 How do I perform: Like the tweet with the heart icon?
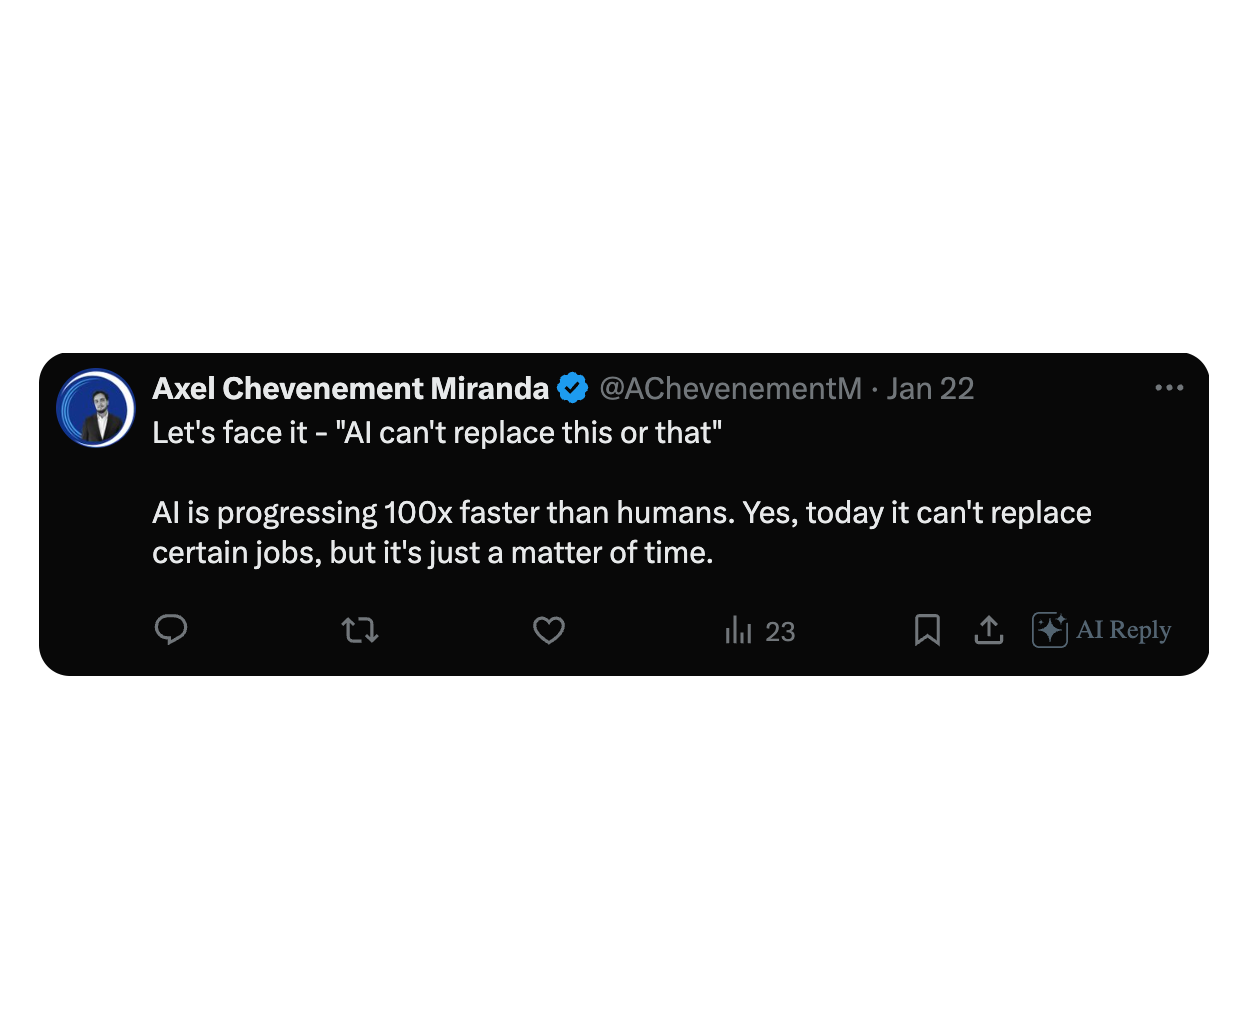pos(549,630)
